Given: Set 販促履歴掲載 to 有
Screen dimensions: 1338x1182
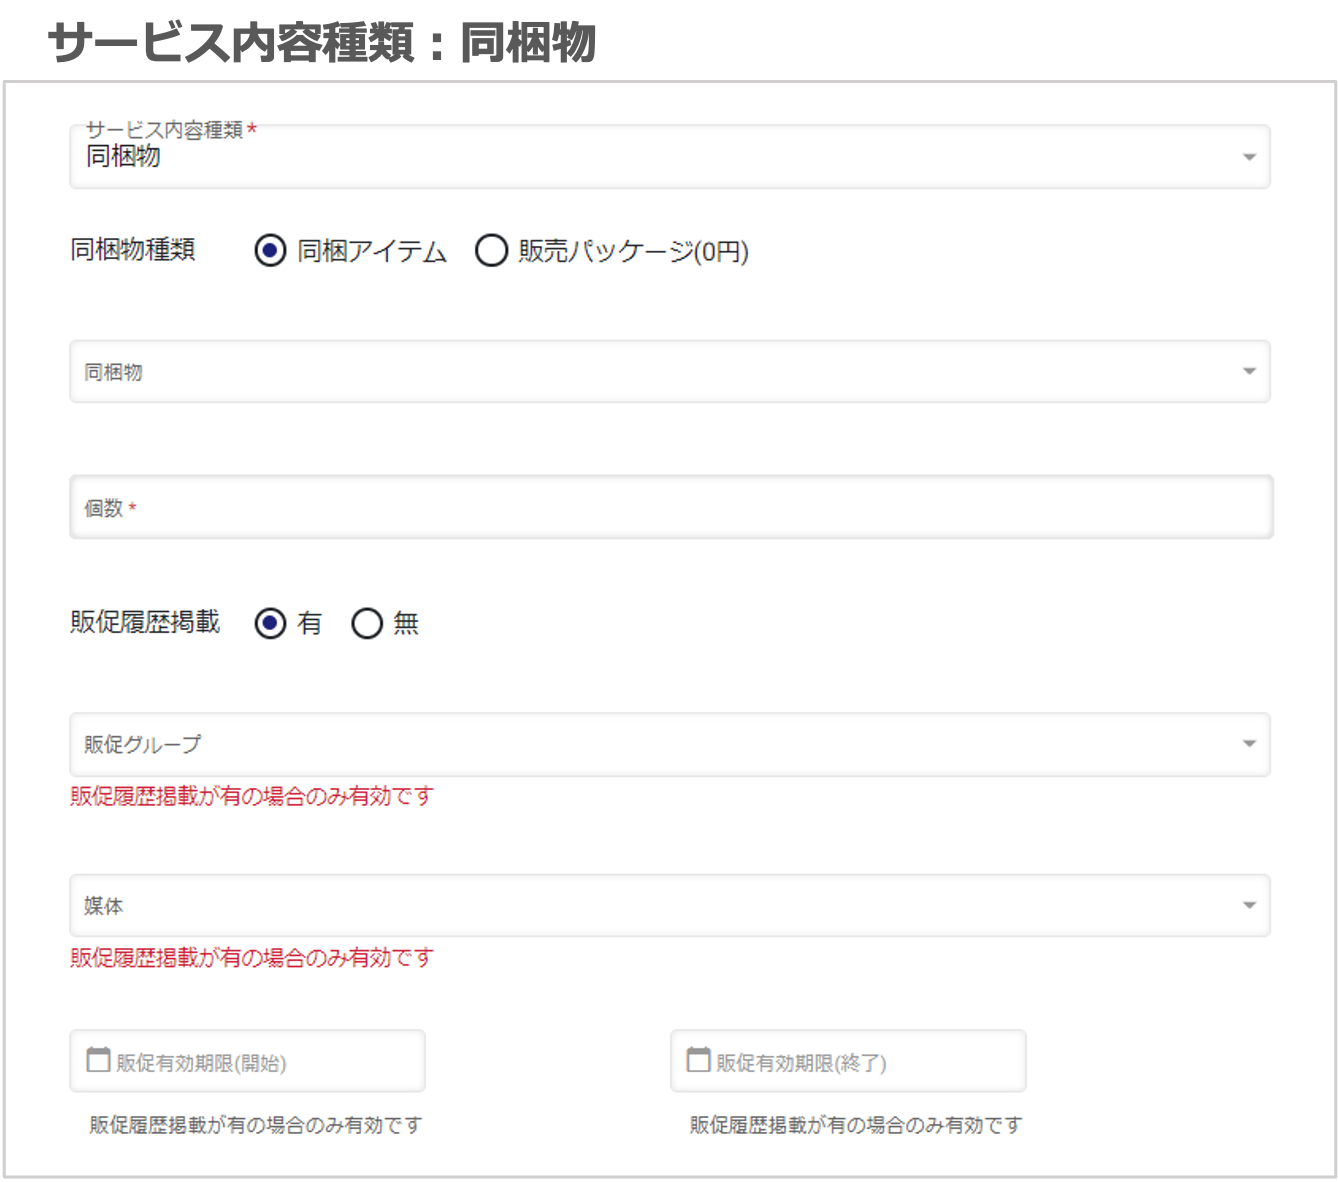Looking at the screenshot, I should [x=270, y=623].
